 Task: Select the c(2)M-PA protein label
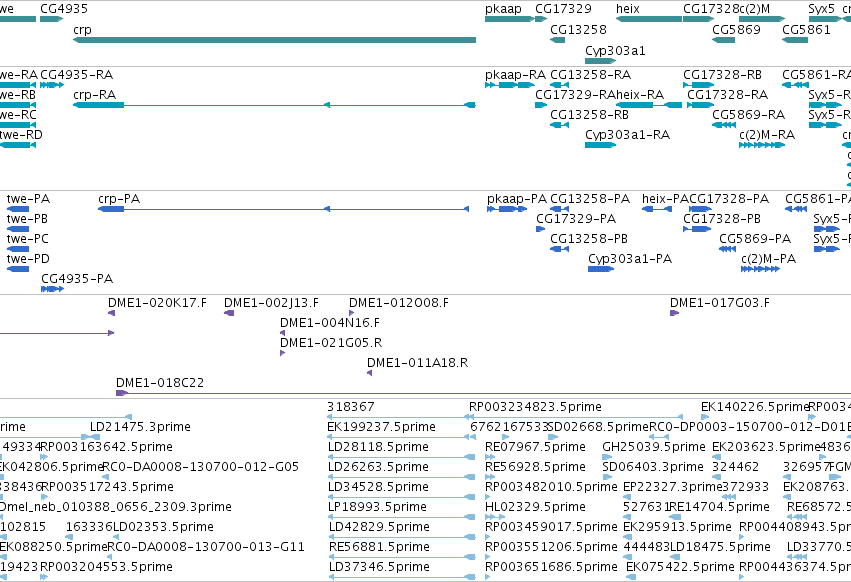[x=769, y=259]
